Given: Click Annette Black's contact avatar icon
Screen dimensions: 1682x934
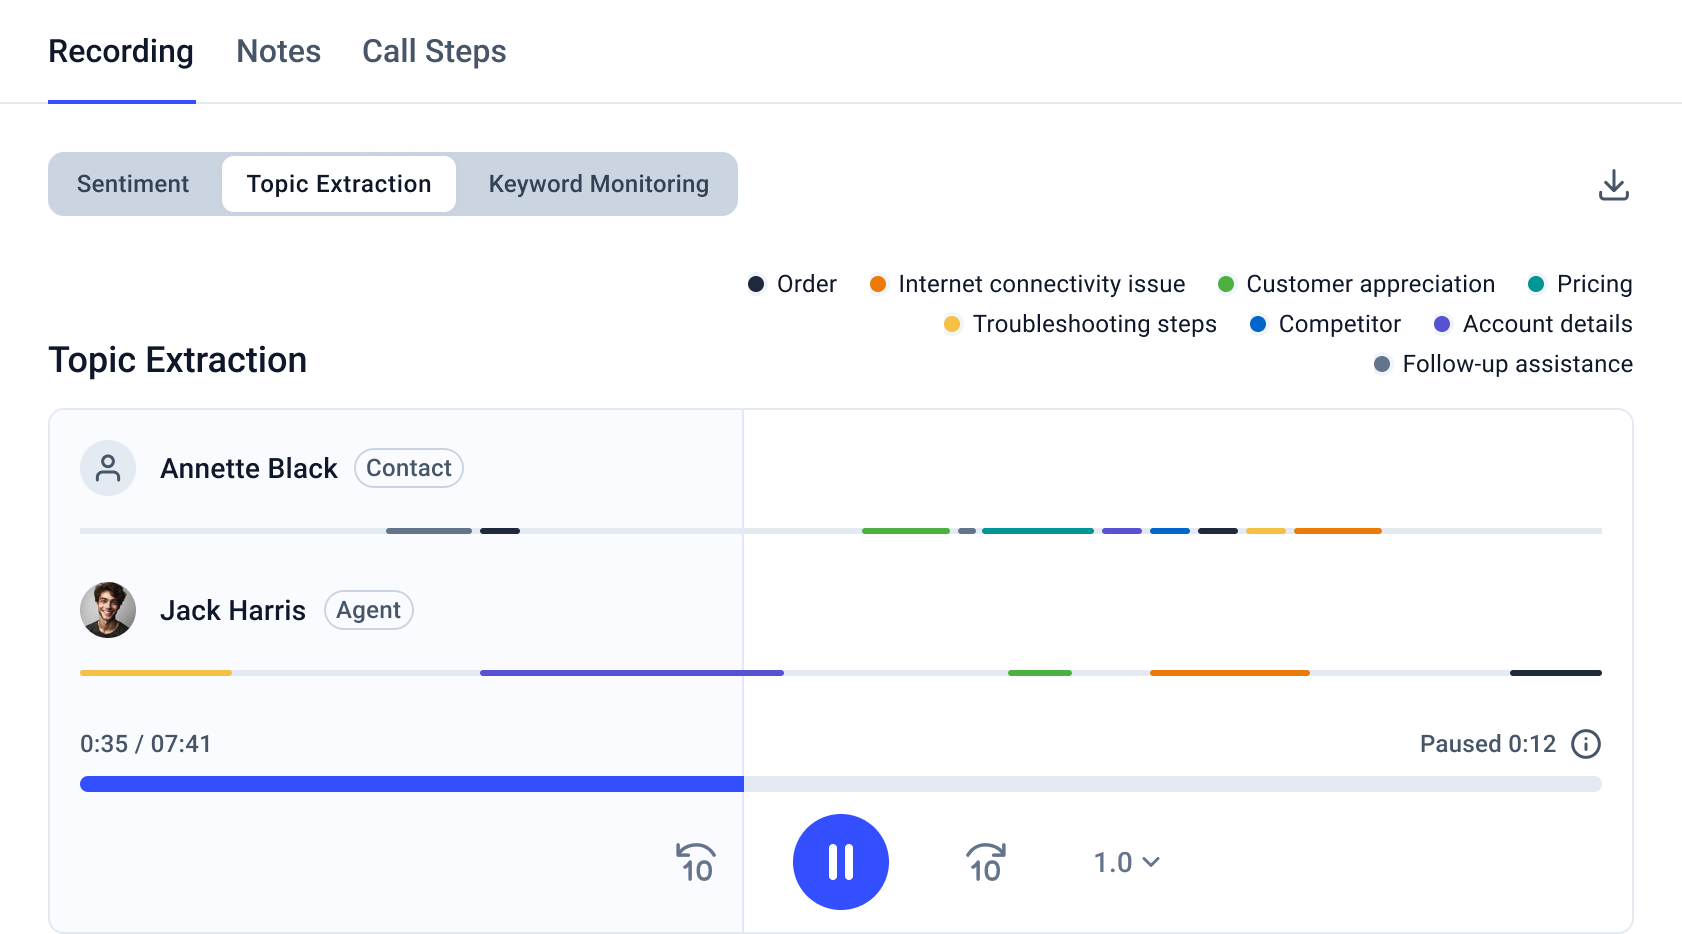Looking at the screenshot, I should (108, 468).
